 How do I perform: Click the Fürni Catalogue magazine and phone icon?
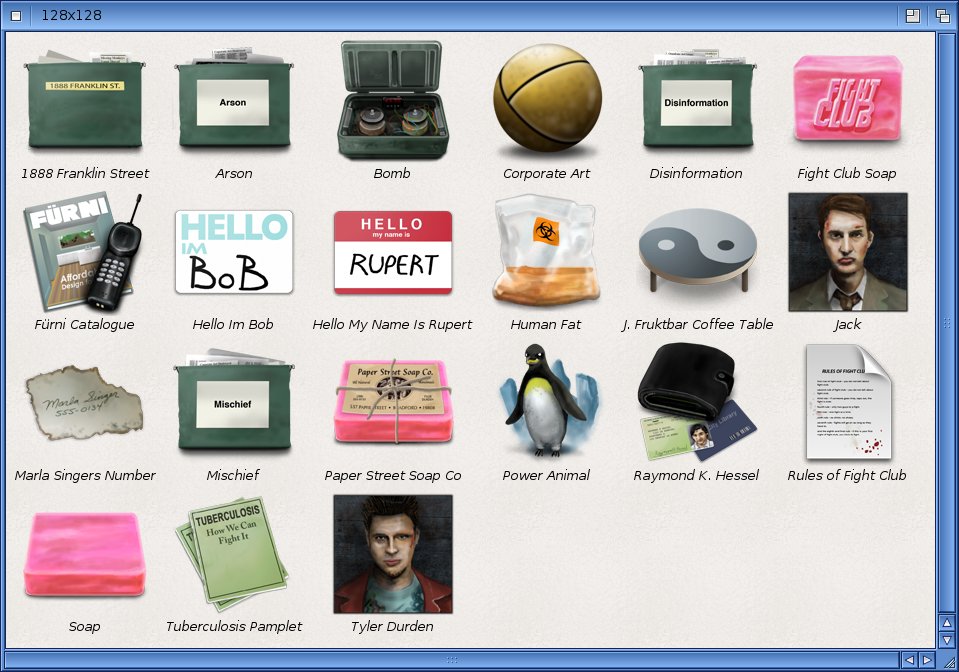tap(83, 252)
